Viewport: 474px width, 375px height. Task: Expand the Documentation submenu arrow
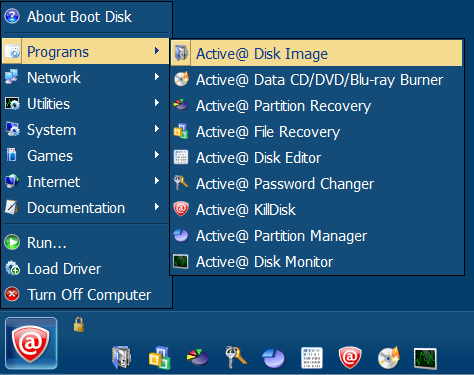(x=157, y=207)
